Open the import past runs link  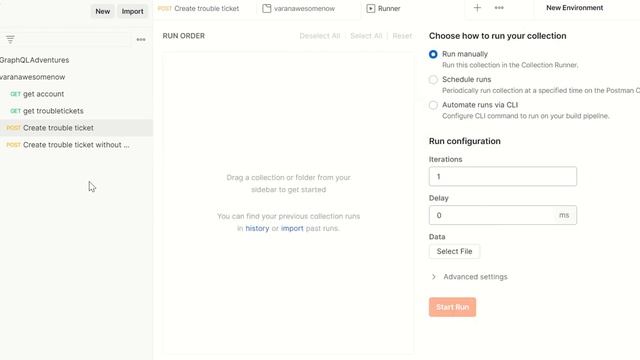click(x=292, y=229)
